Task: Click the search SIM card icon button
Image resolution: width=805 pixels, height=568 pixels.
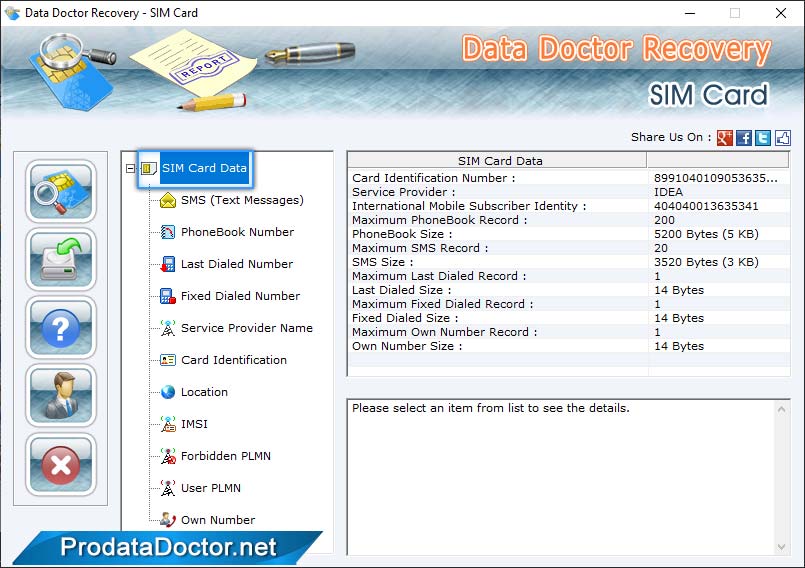Action: pos(61,191)
